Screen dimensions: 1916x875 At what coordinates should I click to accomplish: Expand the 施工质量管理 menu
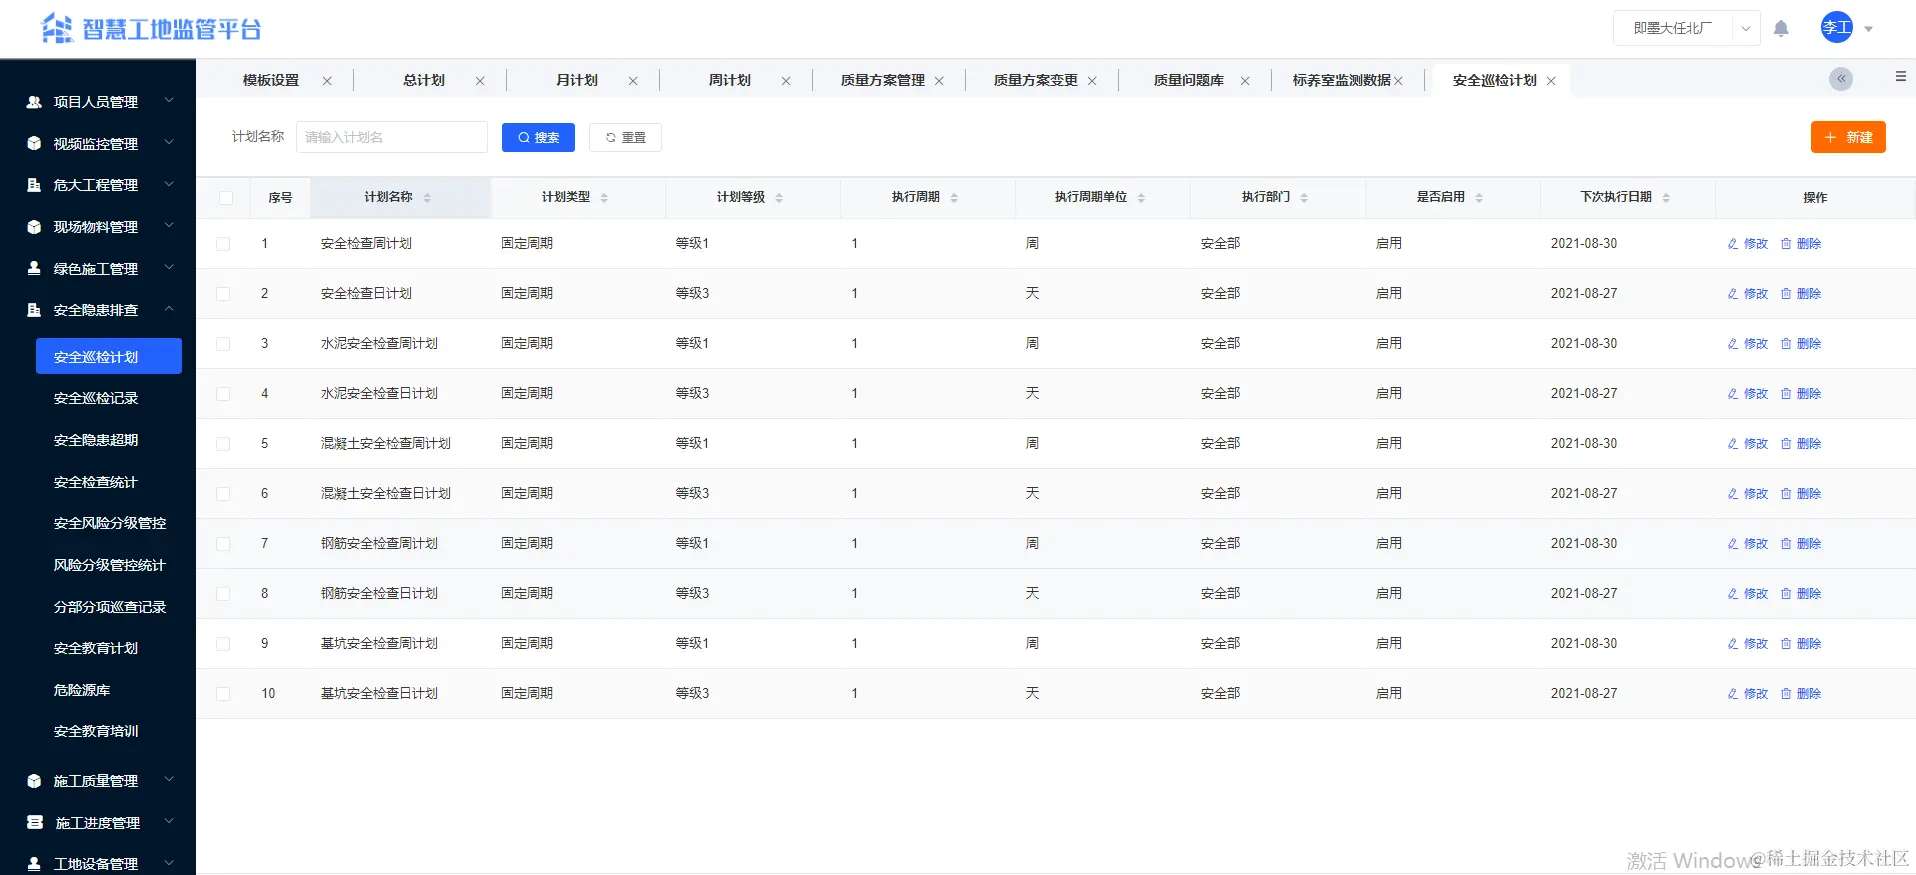pyautogui.click(x=169, y=780)
